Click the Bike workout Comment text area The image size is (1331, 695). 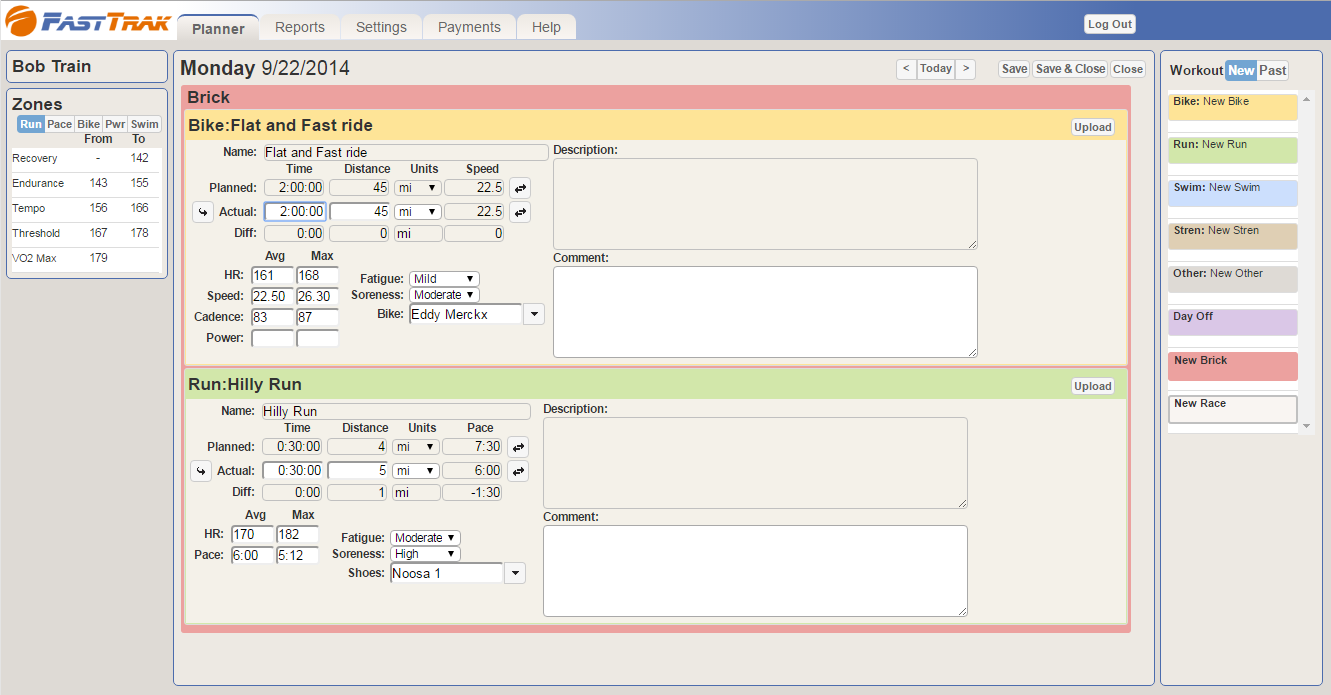(x=765, y=312)
